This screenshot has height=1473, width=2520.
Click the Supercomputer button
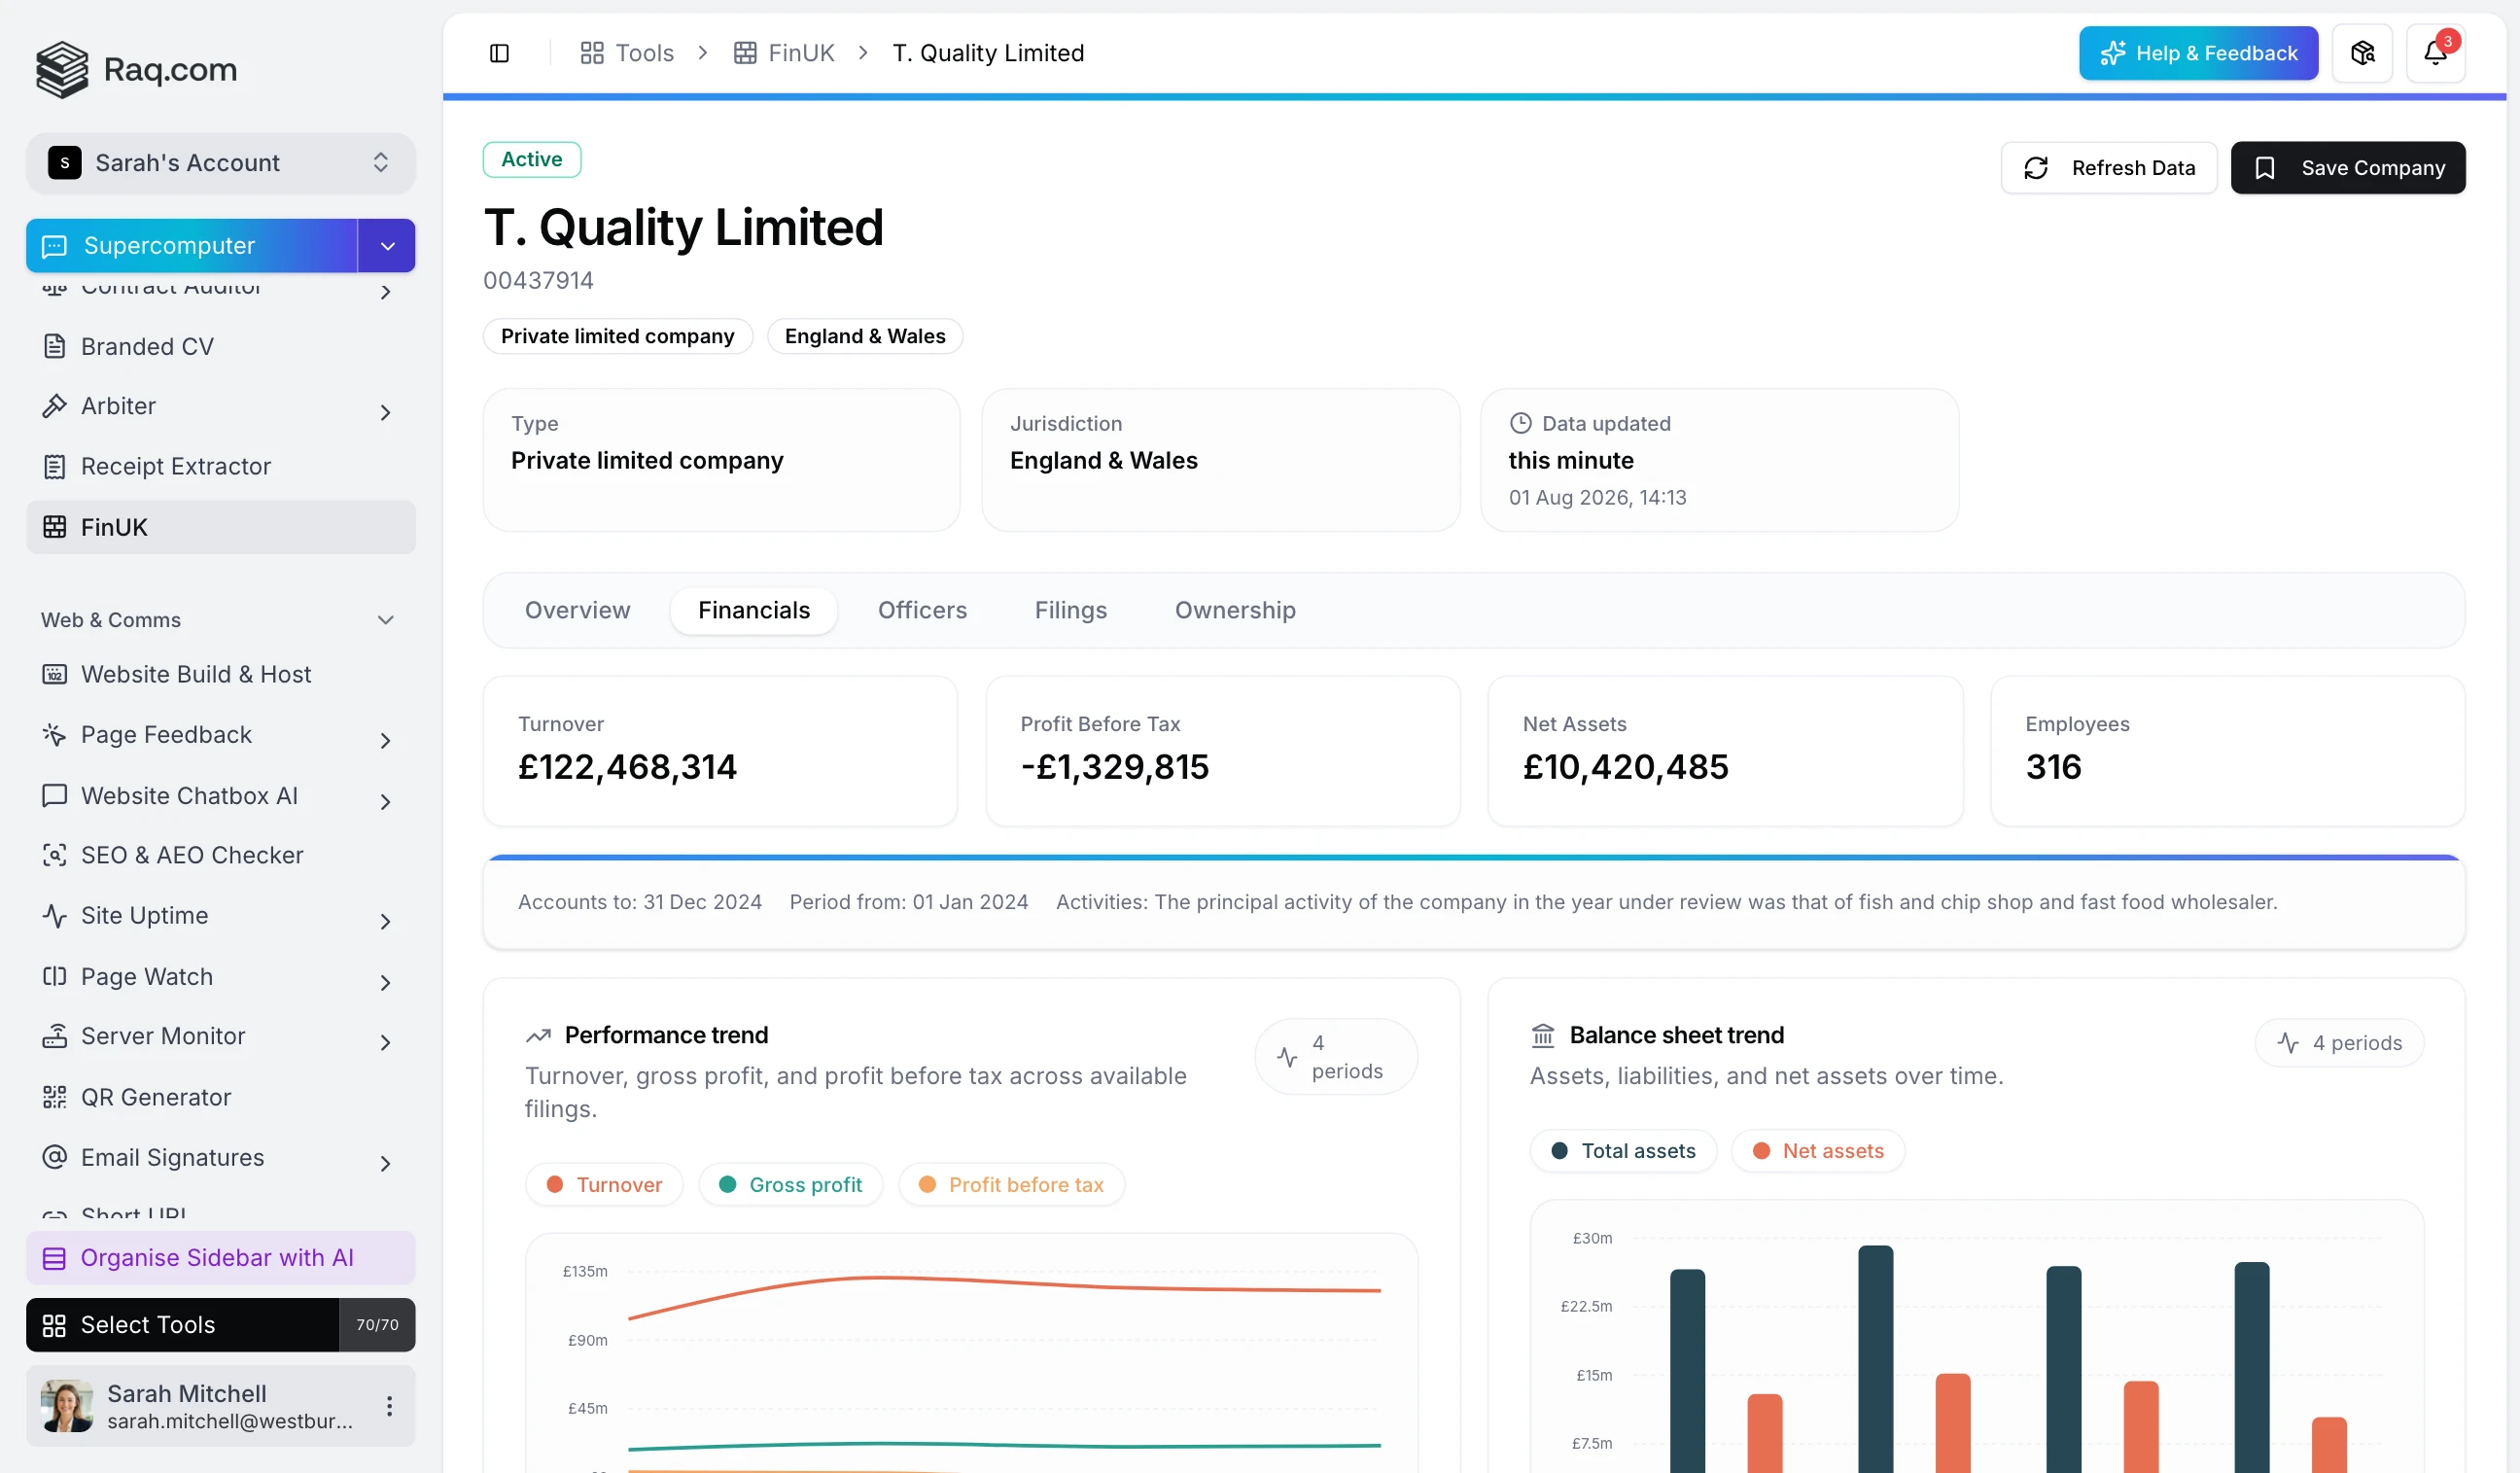(192, 246)
